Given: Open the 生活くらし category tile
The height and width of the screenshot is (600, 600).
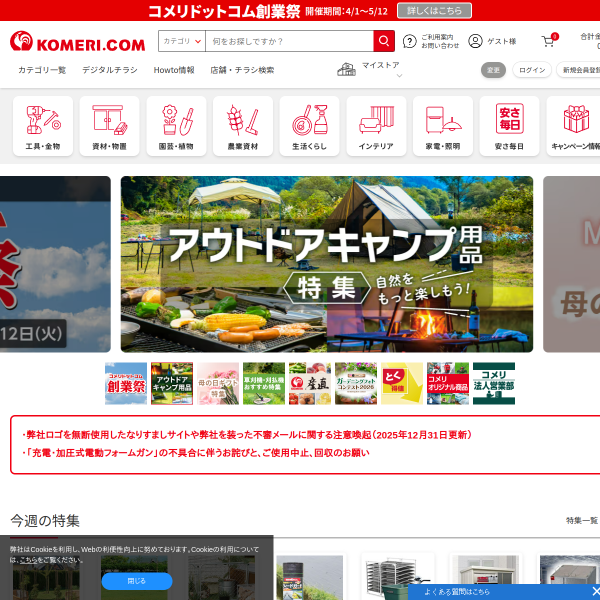Looking at the screenshot, I should [310, 126].
